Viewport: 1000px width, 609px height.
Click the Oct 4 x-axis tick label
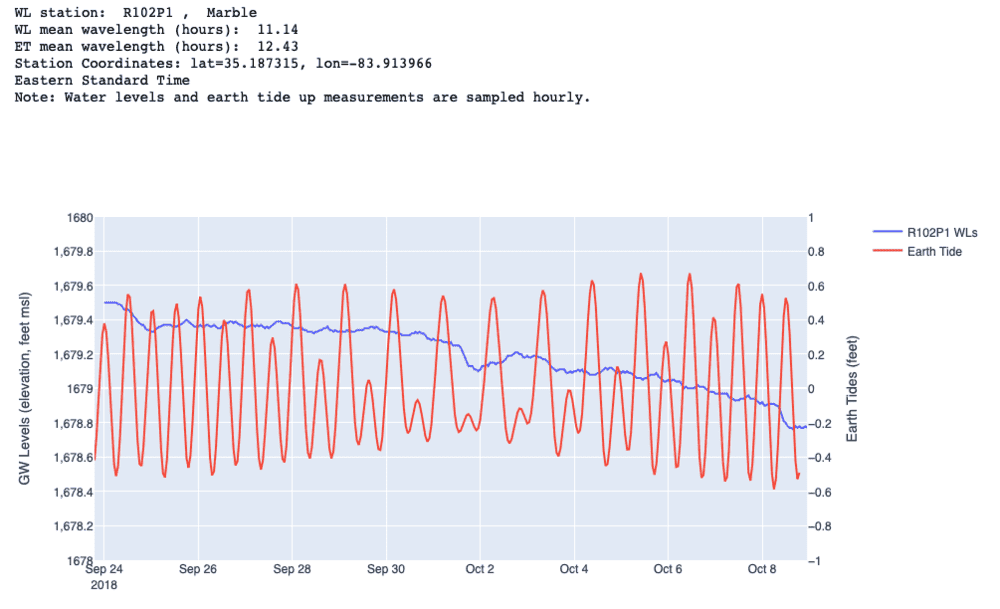tap(574, 570)
